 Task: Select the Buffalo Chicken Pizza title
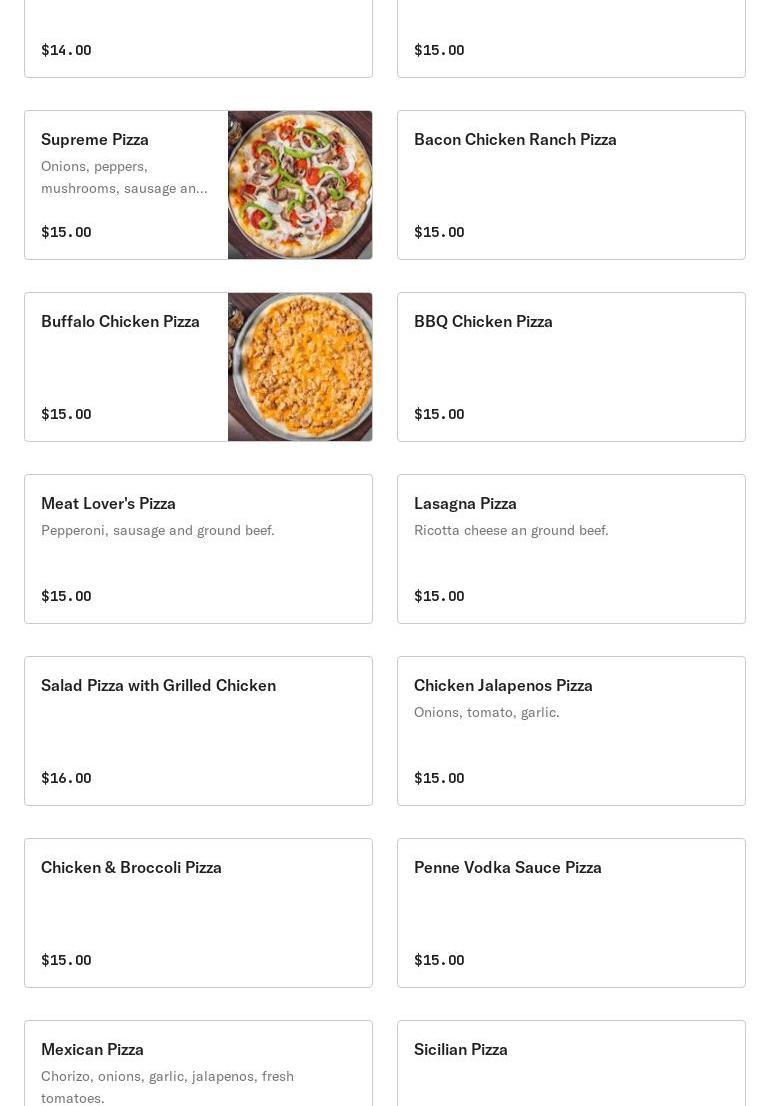pyautogui.click(x=120, y=321)
